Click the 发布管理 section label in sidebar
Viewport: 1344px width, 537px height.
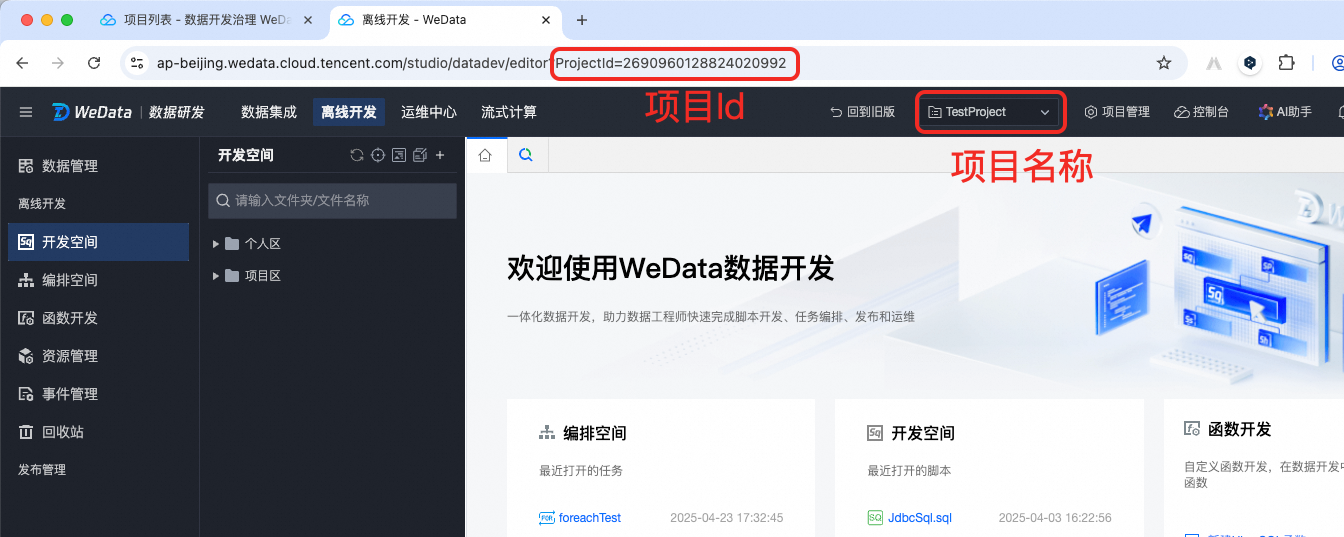pos(42,469)
